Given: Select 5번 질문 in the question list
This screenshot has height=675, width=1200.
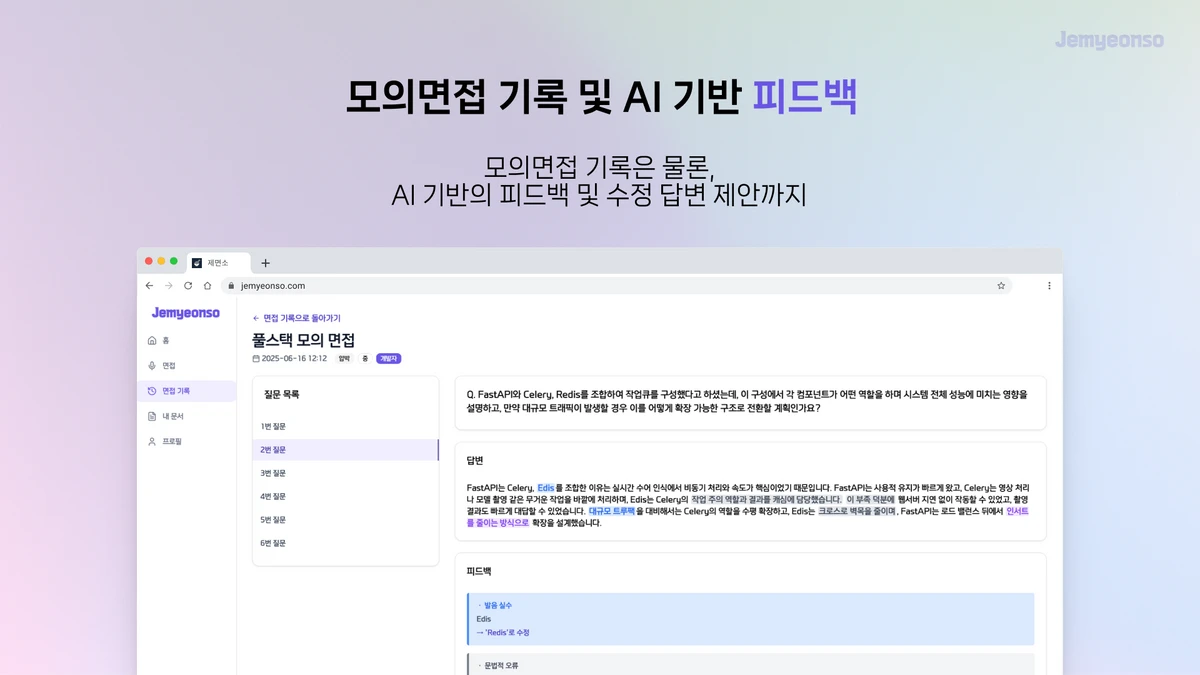Looking at the screenshot, I should pyautogui.click(x=345, y=520).
